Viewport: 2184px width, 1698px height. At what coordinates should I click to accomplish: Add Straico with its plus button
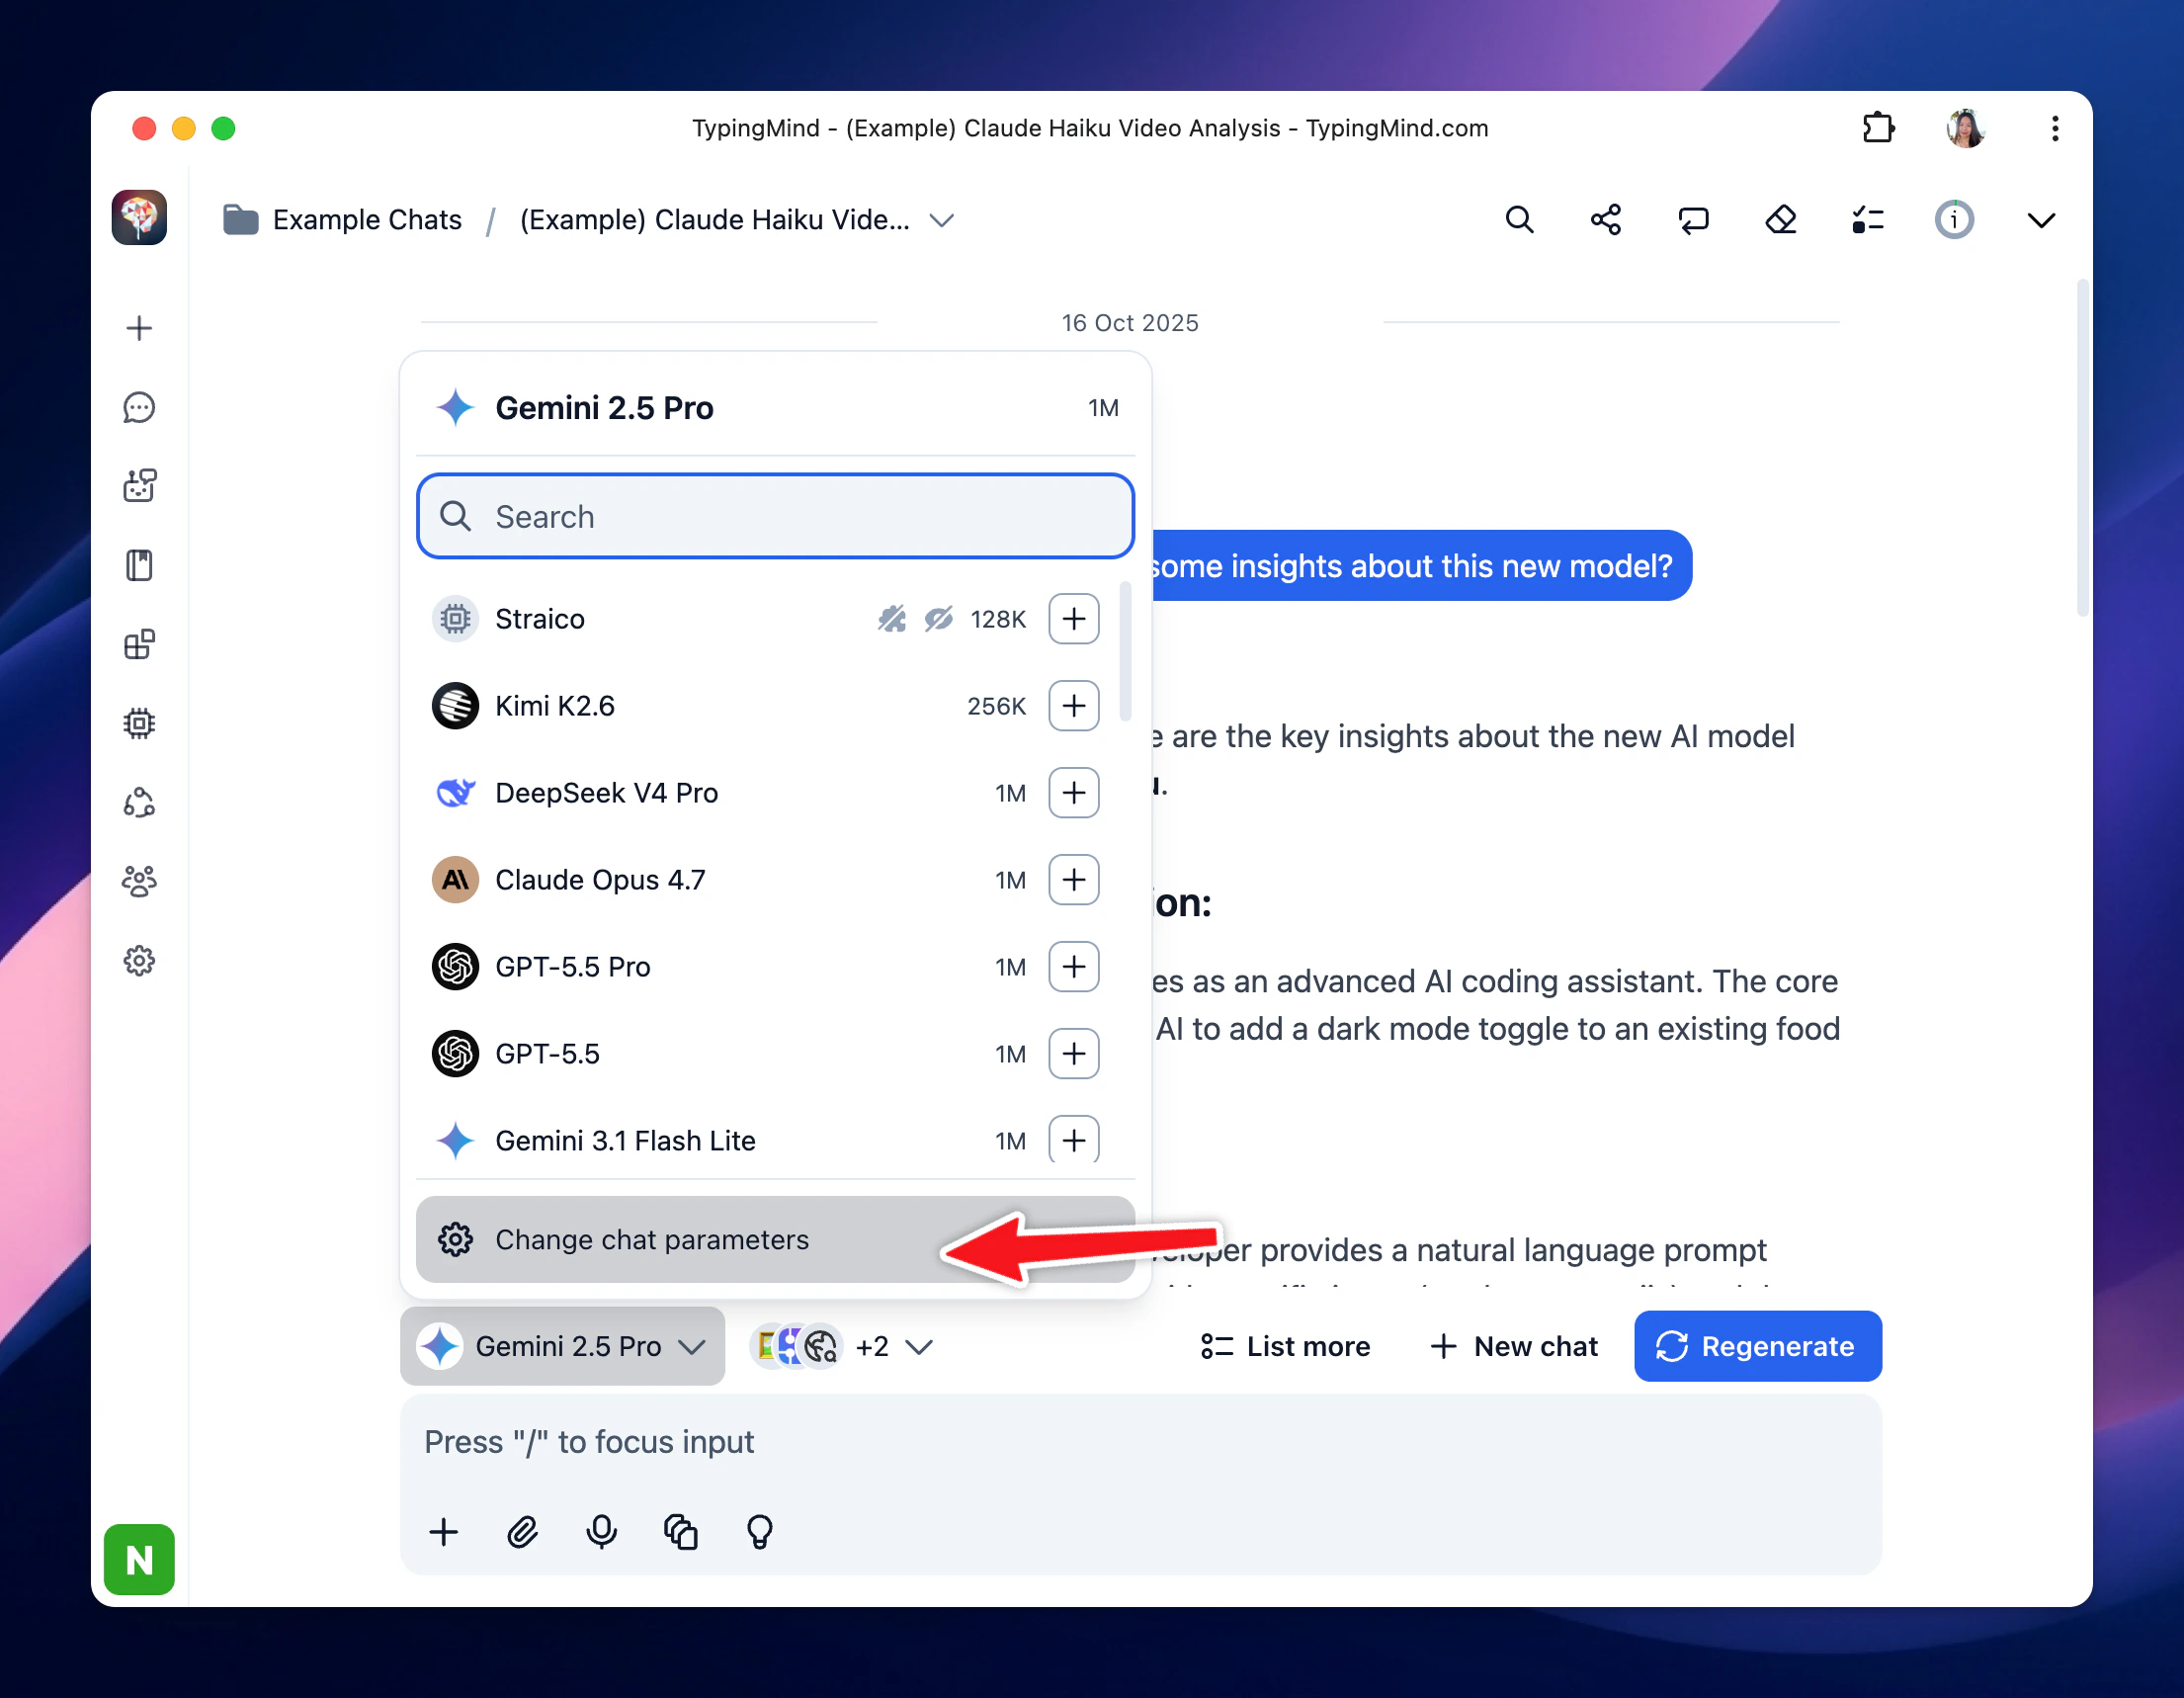tap(1073, 619)
